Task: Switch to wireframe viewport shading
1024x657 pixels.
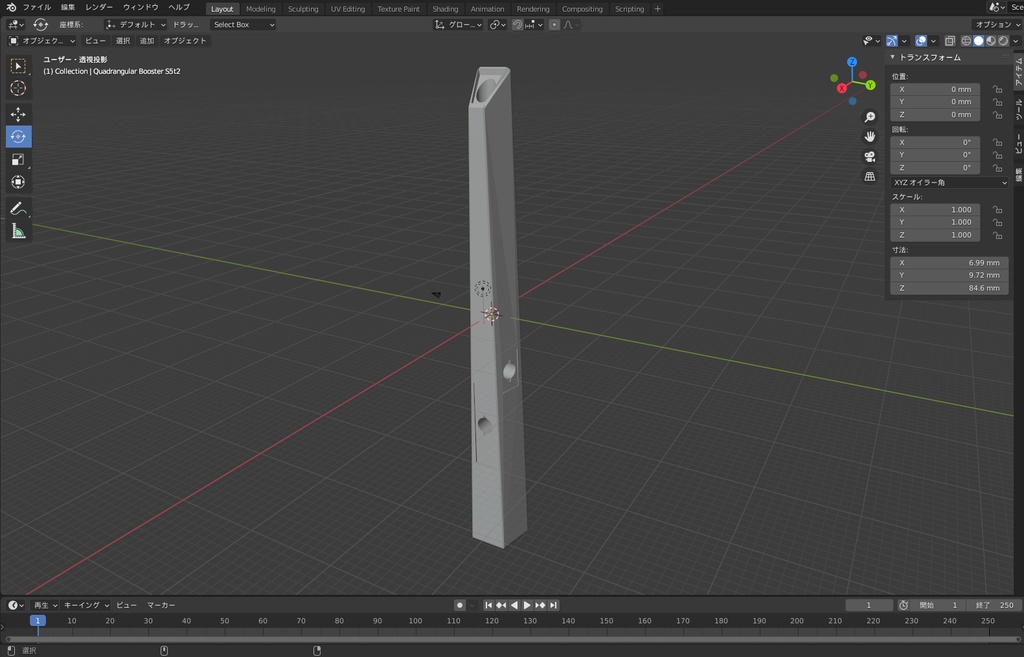Action: pyautogui.click(x=966, y=40)
